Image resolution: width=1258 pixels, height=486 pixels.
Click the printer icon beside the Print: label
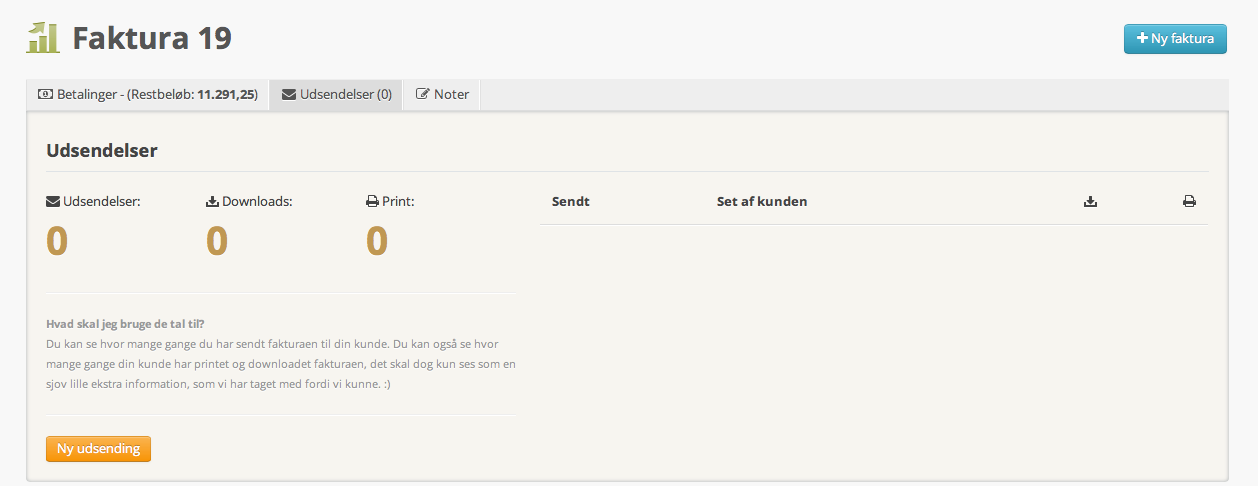pos(372,201)
